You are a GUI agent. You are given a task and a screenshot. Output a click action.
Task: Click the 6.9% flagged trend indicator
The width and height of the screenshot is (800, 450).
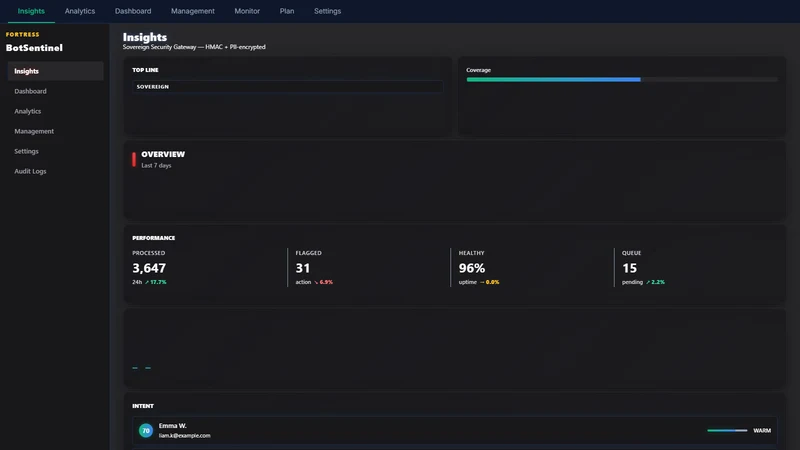coord(323,282)
